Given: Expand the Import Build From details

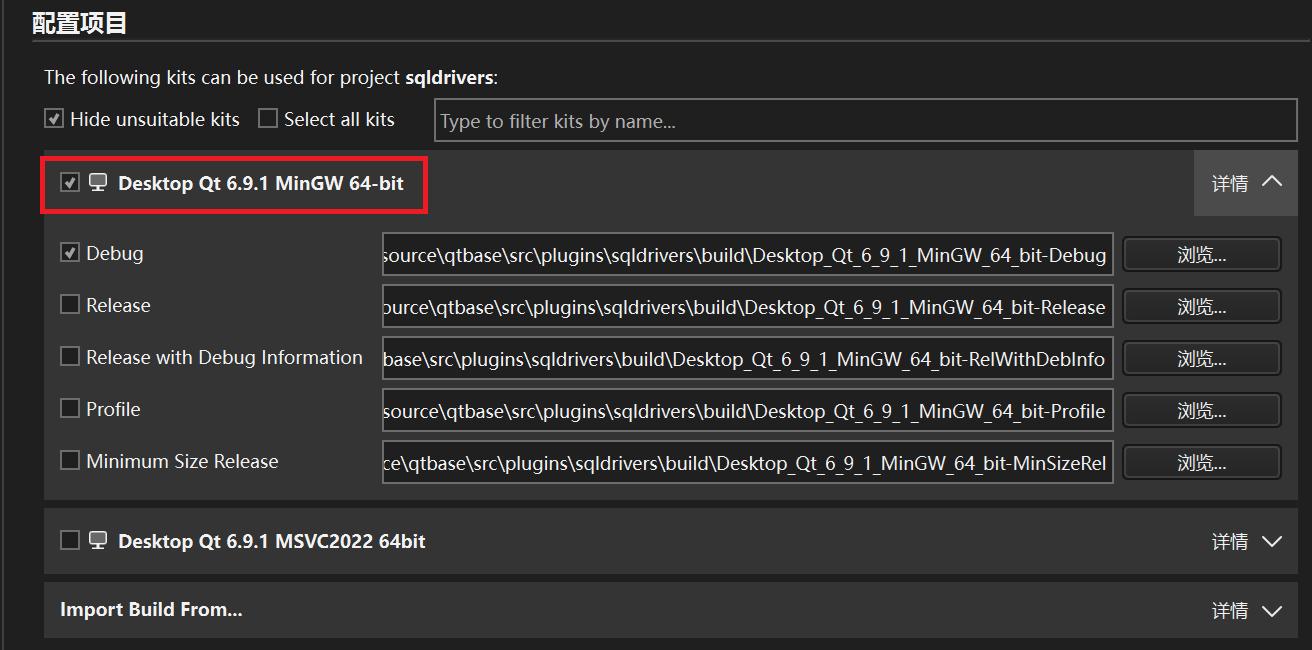Looking at the screenshot, I should (x=1246, y=610).
